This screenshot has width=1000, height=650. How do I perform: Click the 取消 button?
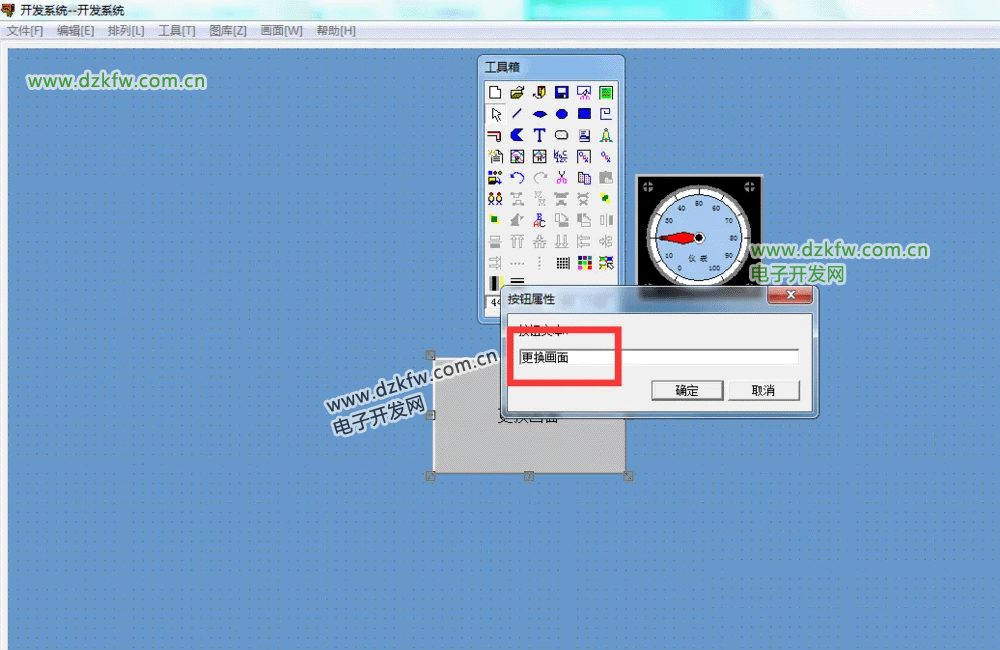[763, 390]
